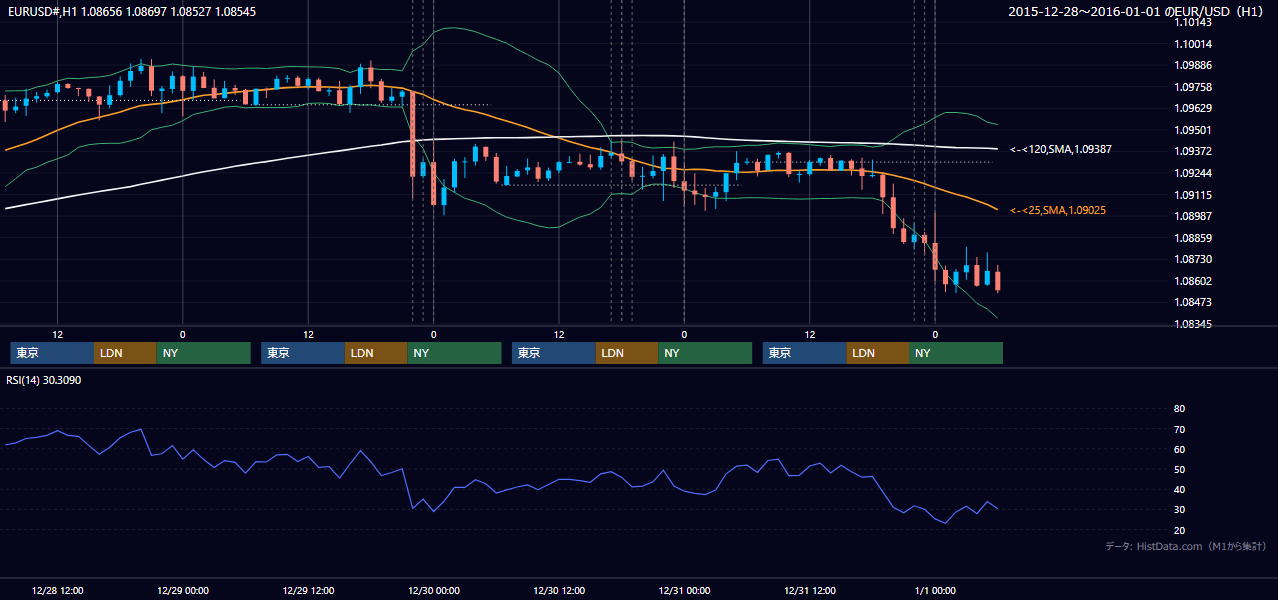
Task: Click price axis value 1.08345
Action: coord(1192,324)
